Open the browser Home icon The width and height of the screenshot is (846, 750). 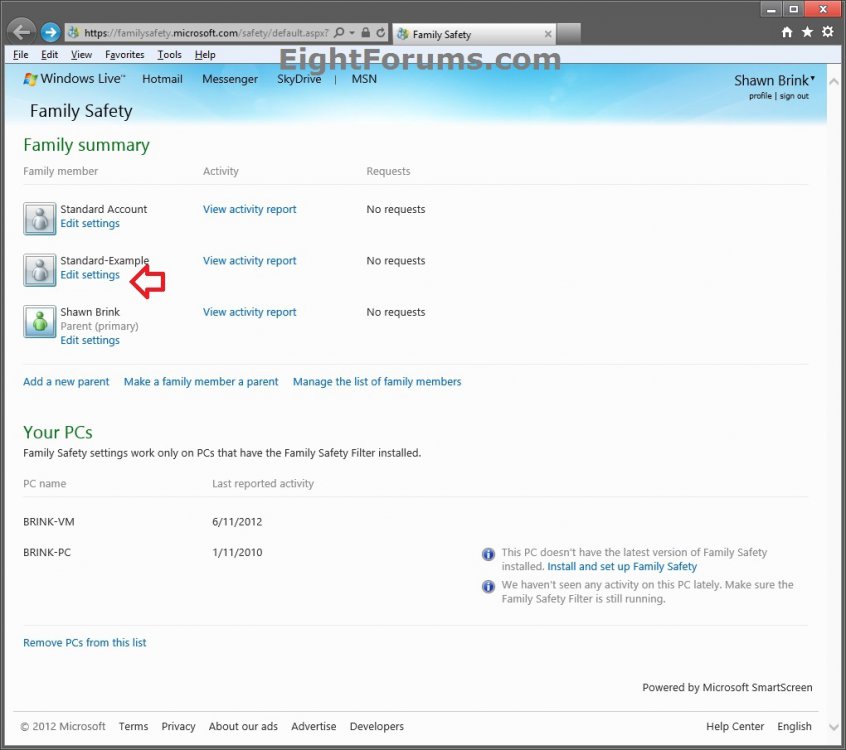pos(787,32)
